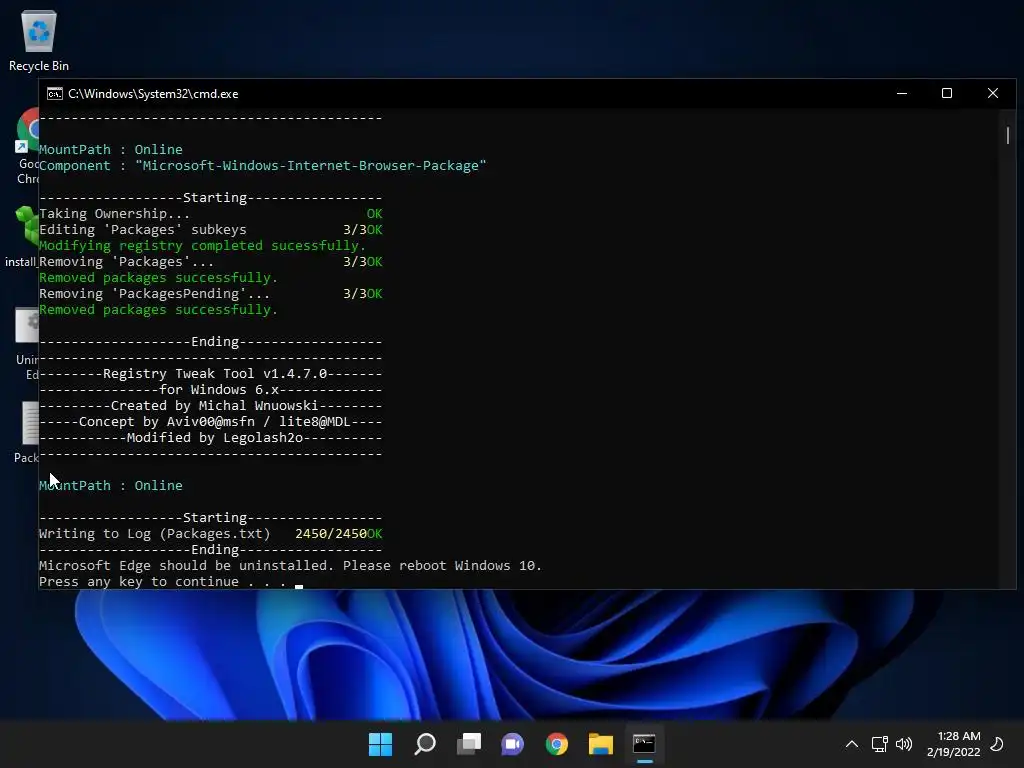Minimize the cmd.exe window

(902, 93)
